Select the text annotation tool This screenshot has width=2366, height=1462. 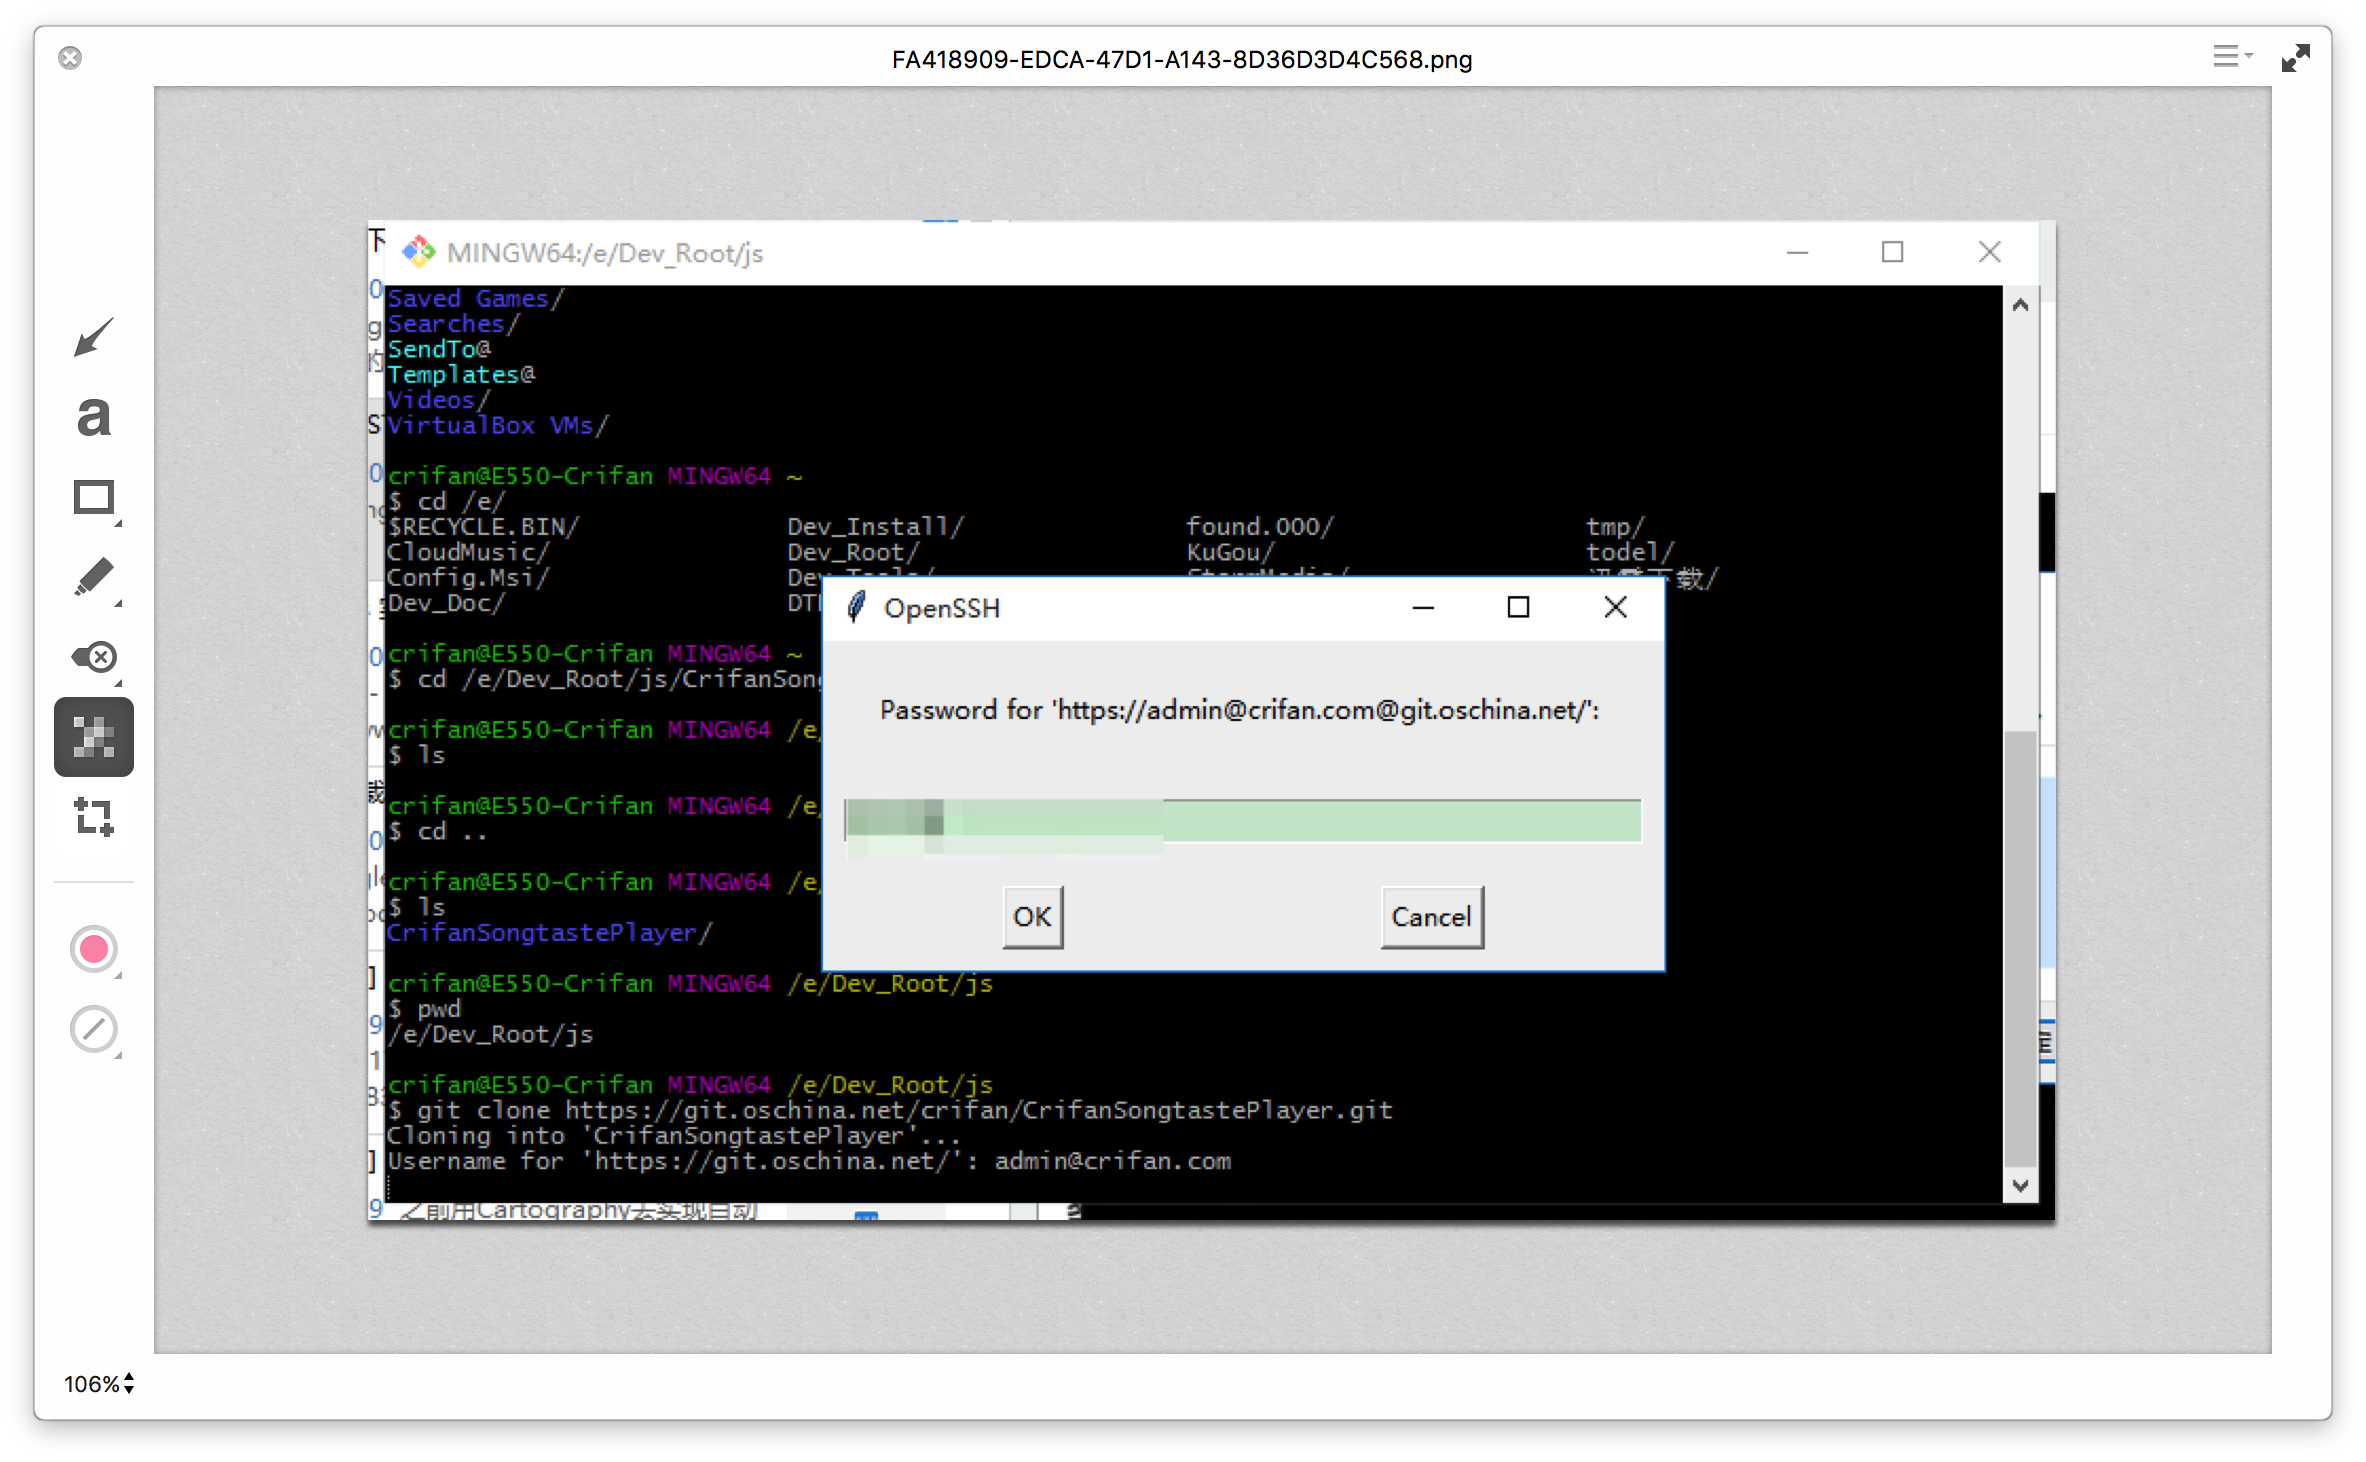[x=94, y=417]
